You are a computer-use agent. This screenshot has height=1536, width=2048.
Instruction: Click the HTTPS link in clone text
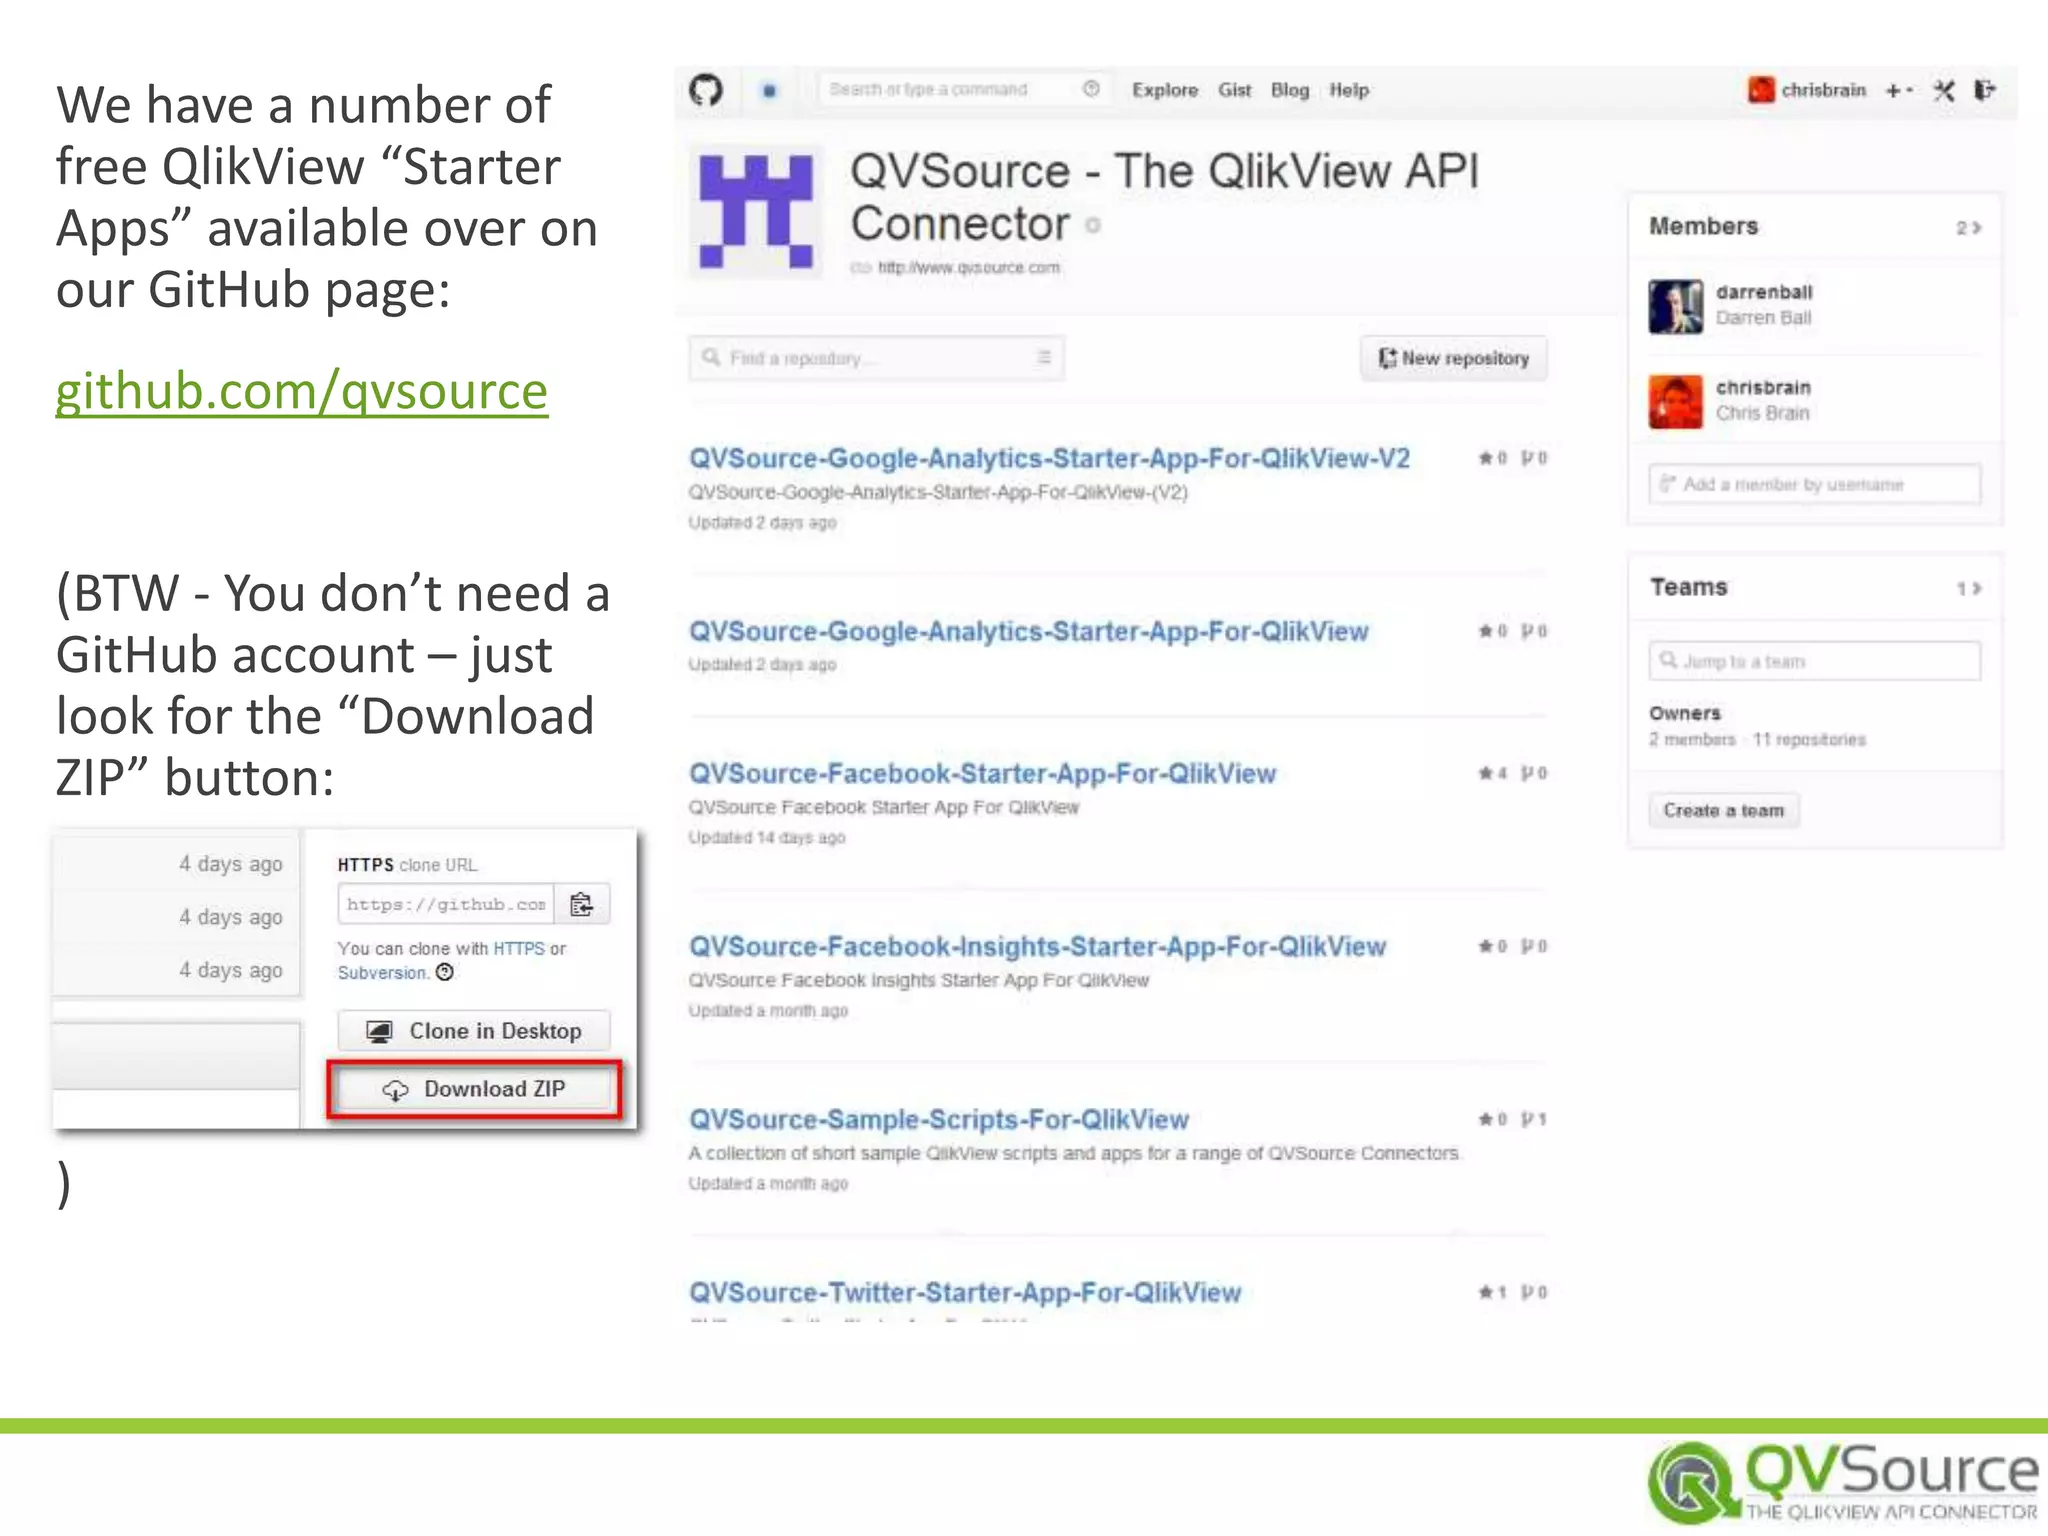click(519, 948)
